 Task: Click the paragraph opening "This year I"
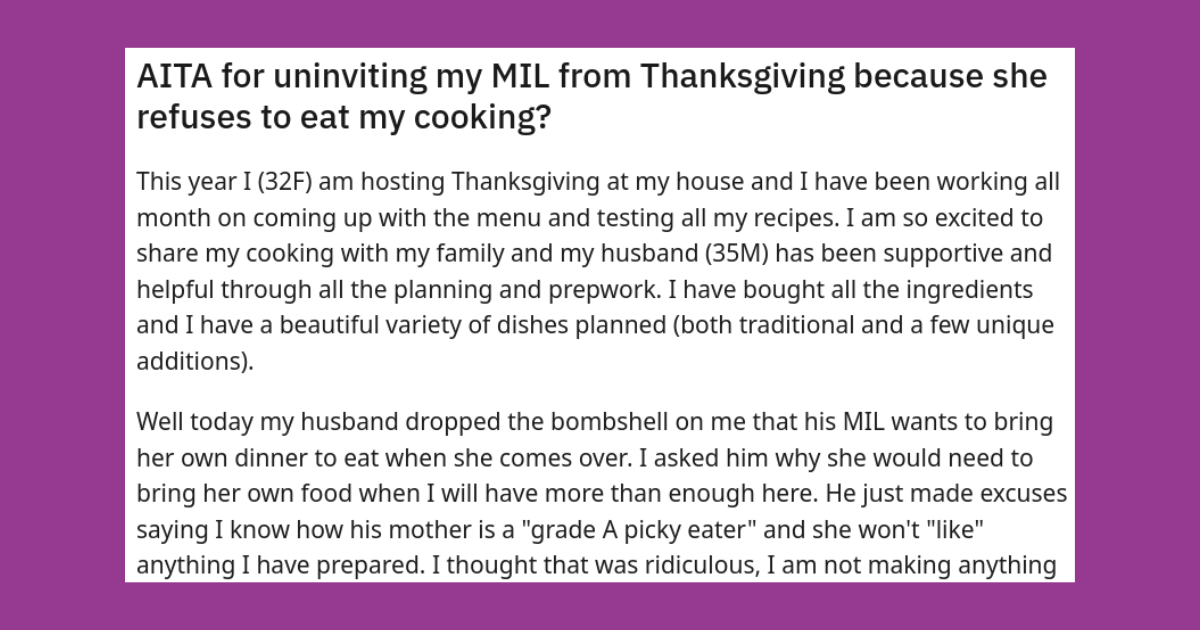(598, 273)
